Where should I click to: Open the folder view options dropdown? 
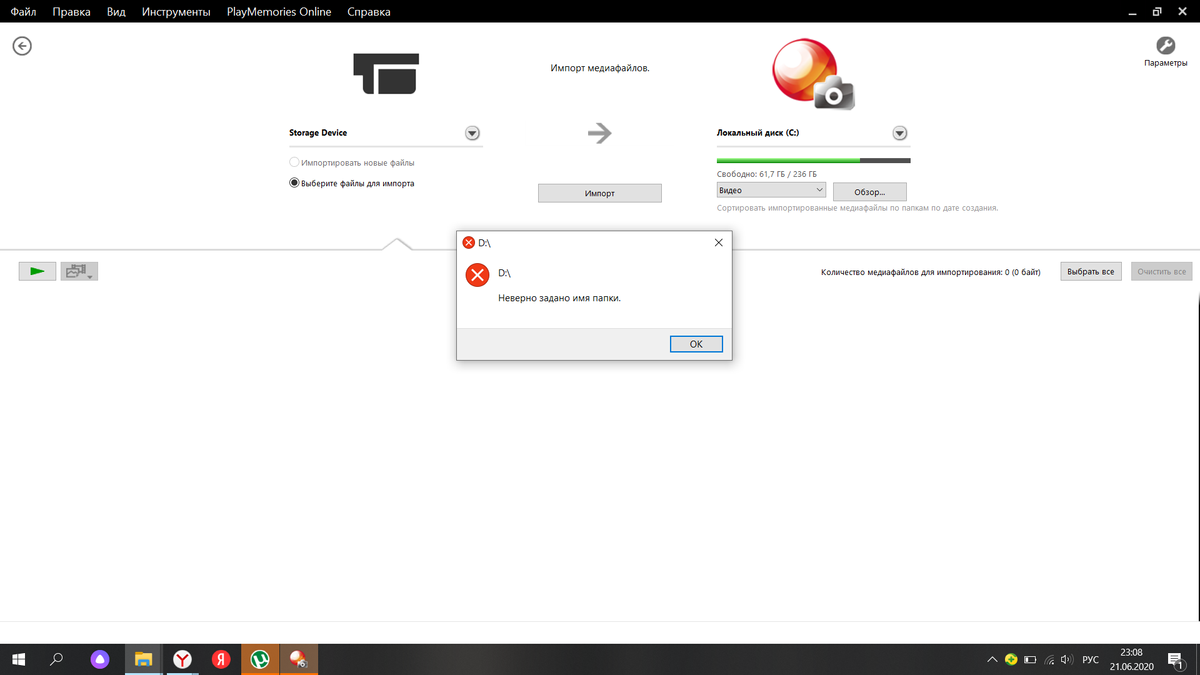pos(79,271)
